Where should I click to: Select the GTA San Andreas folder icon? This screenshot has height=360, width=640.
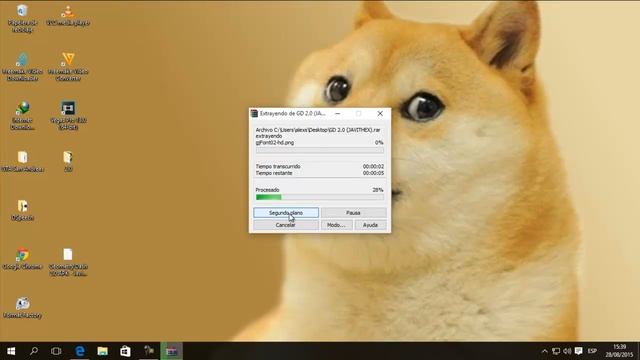[x=22, y=162]
